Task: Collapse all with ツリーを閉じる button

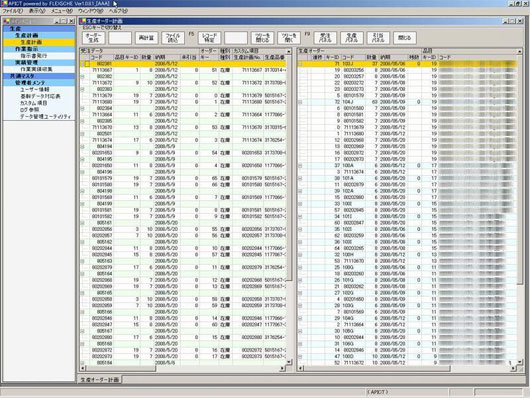Action: point(262,38)
